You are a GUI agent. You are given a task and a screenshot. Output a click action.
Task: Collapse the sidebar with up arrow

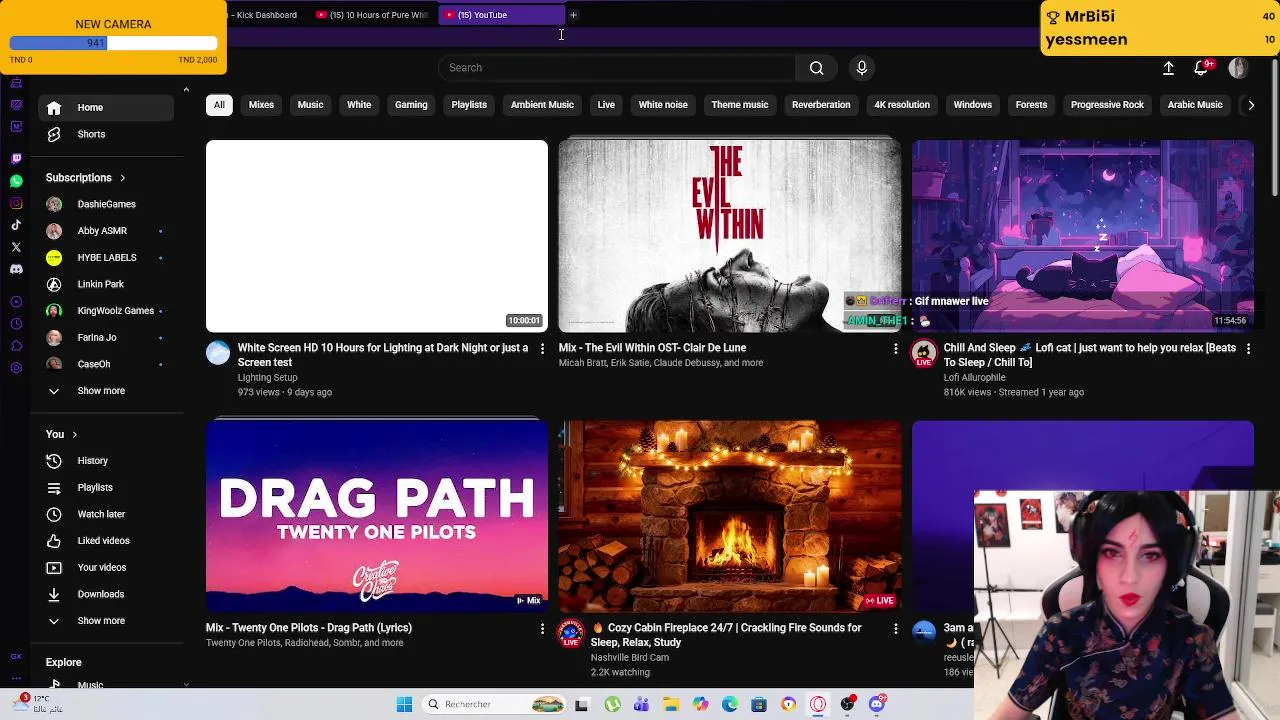(186, 91)
